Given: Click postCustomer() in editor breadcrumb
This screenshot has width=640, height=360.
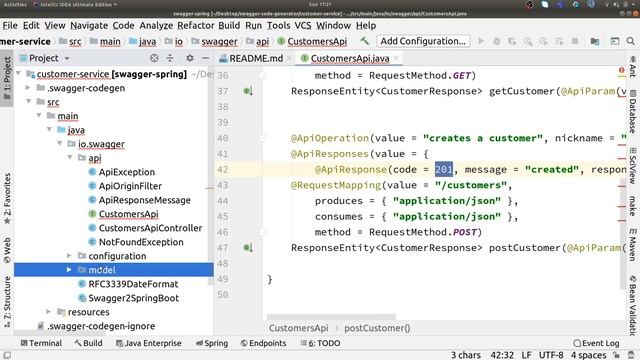Looking at the screenshot, I should (x=377, y=328).
